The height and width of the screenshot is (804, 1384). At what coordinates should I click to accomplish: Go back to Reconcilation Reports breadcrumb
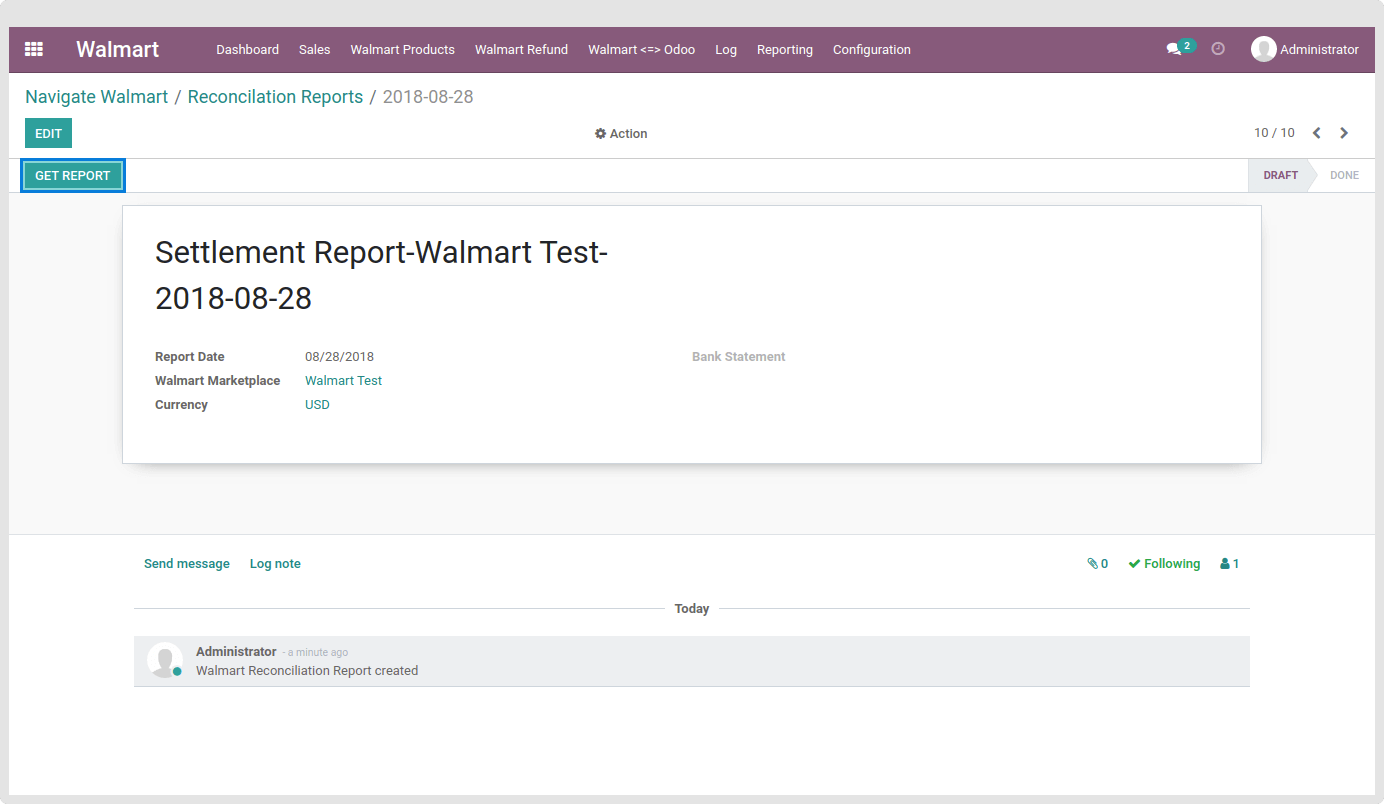pyautogui.click(x=275, y=97)
